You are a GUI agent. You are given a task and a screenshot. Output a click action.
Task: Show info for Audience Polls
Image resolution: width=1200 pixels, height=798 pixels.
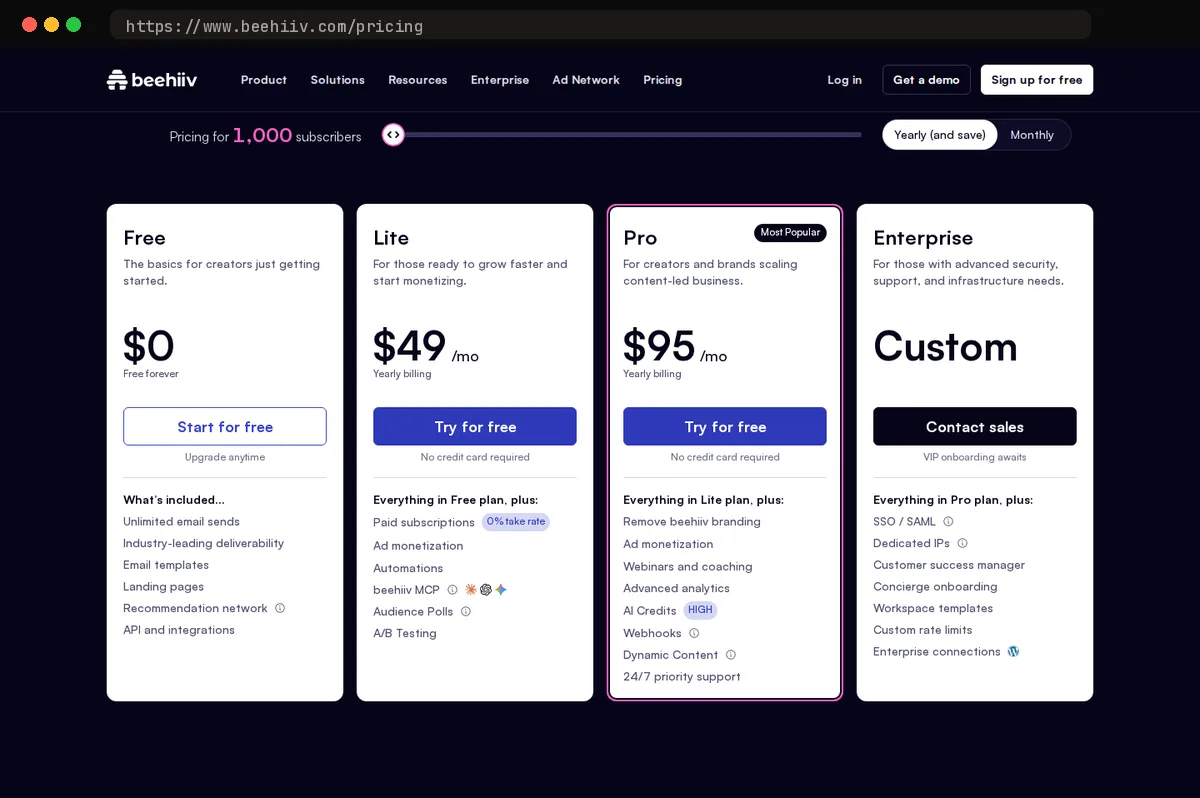(466, 612)
